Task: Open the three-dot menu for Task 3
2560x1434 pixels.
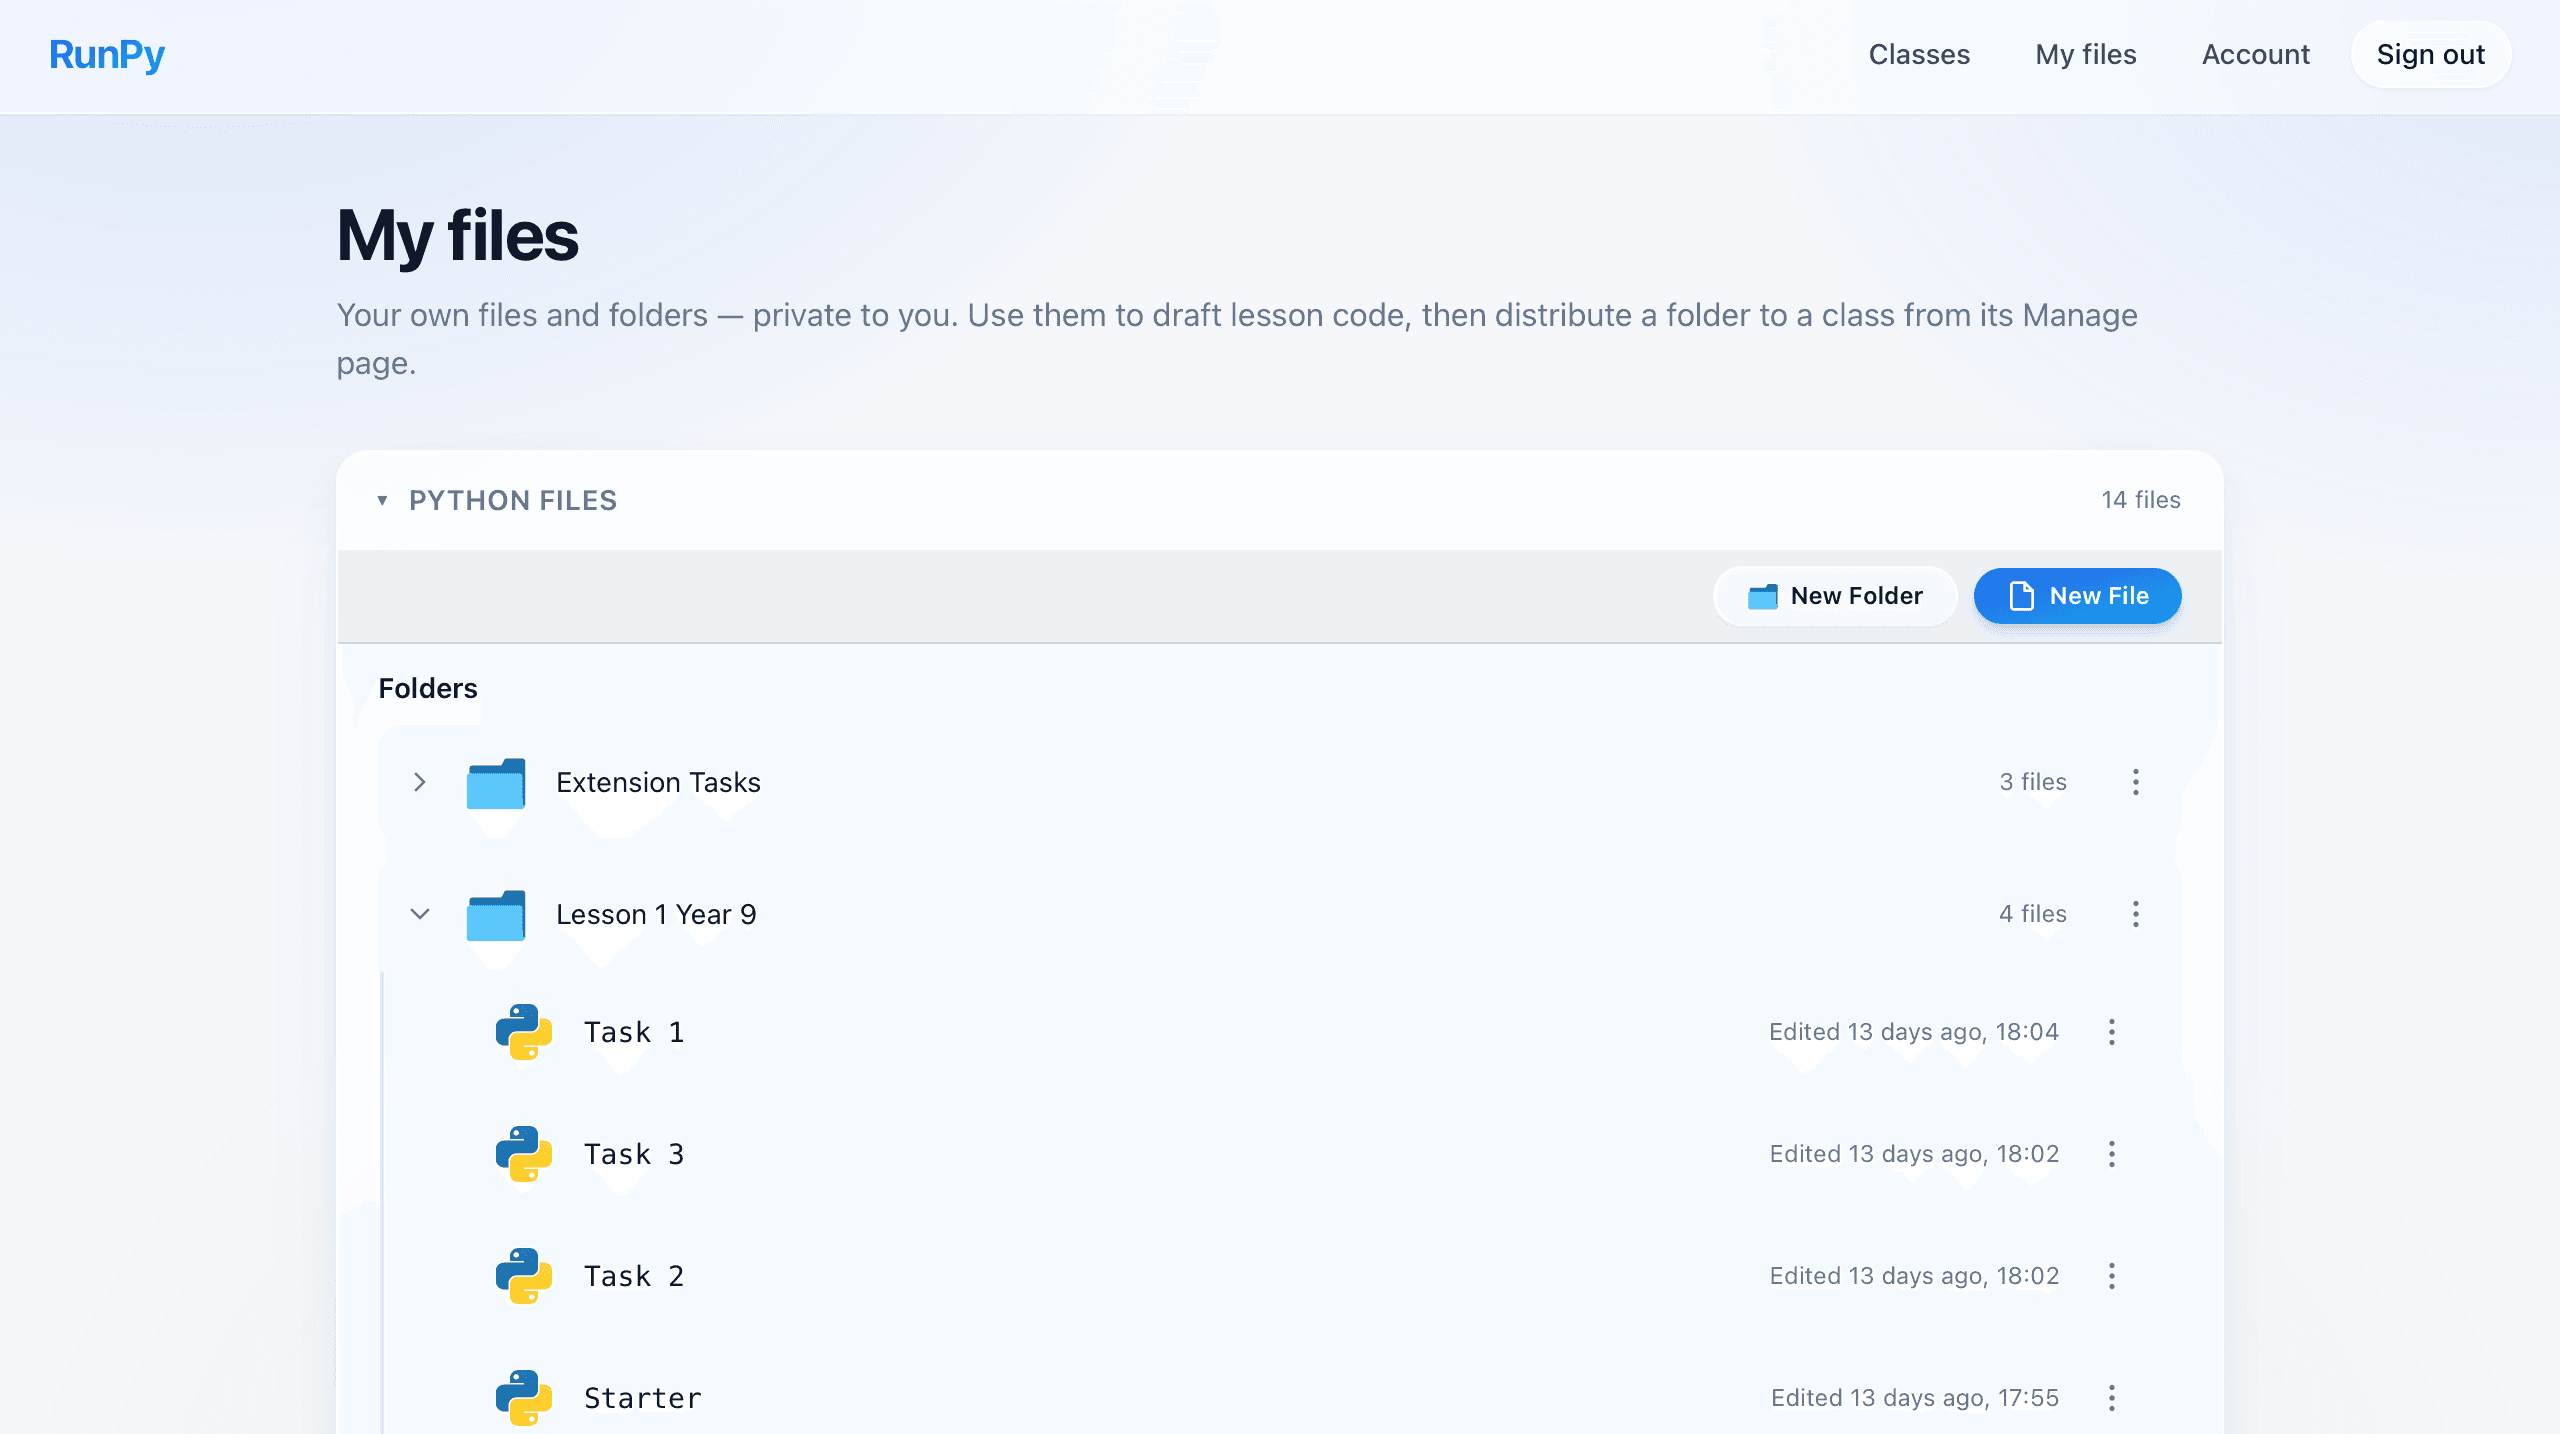Action: click(2111, 1154)
